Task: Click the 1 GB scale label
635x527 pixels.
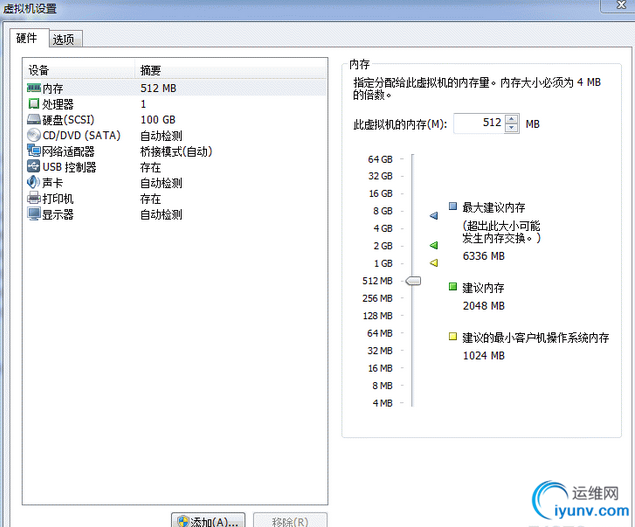Action: click(383, 263)
